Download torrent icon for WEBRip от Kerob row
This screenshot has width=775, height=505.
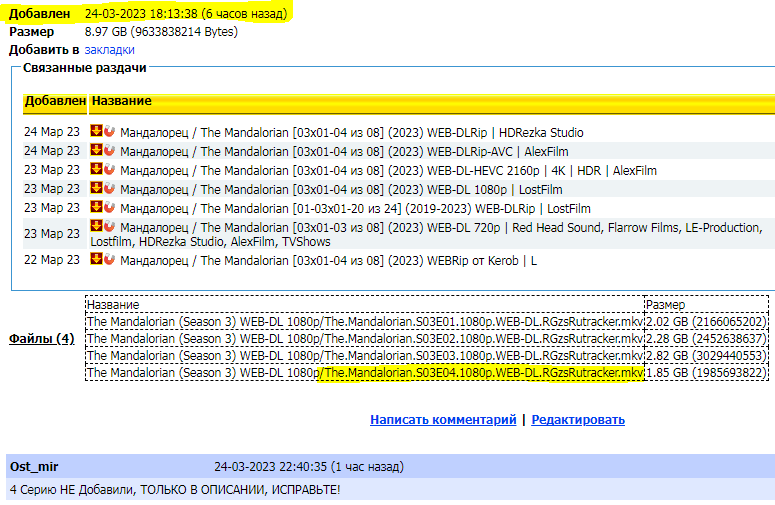pyautogui.click(x=96, y=258)
